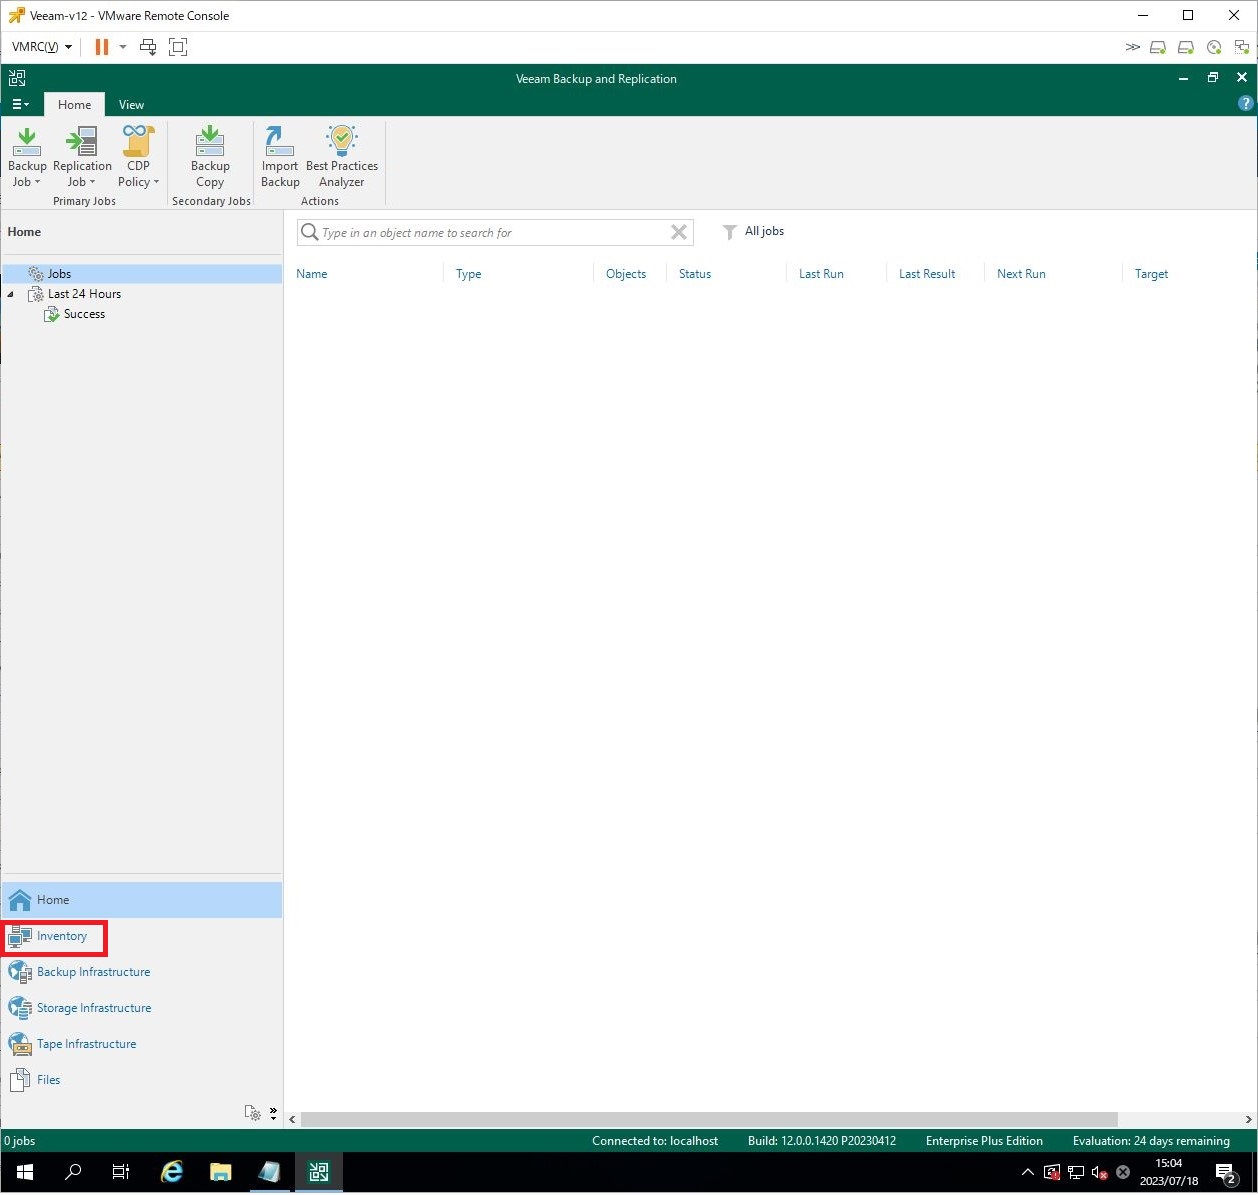Enter VMRC full screen mode
Image resolution: width=1258 pixels, height=1195 pixels.
tap(178, 47)
